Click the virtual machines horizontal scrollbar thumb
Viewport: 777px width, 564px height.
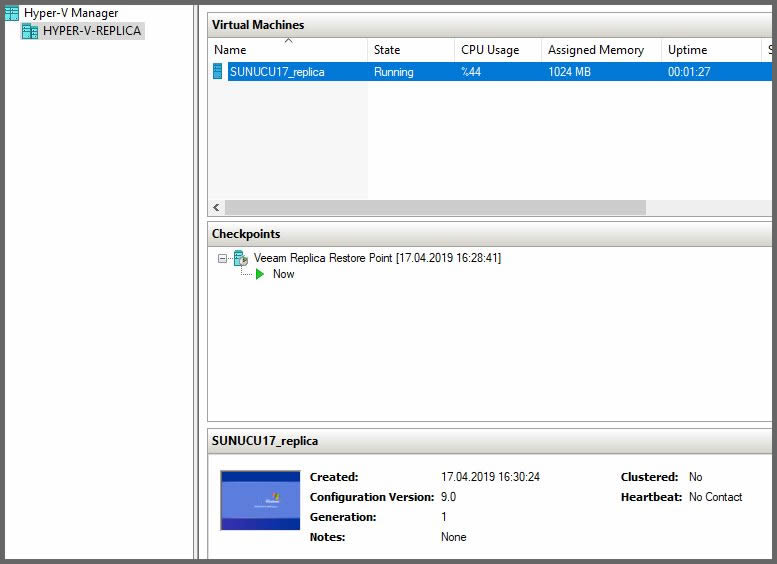click(435, 208)
